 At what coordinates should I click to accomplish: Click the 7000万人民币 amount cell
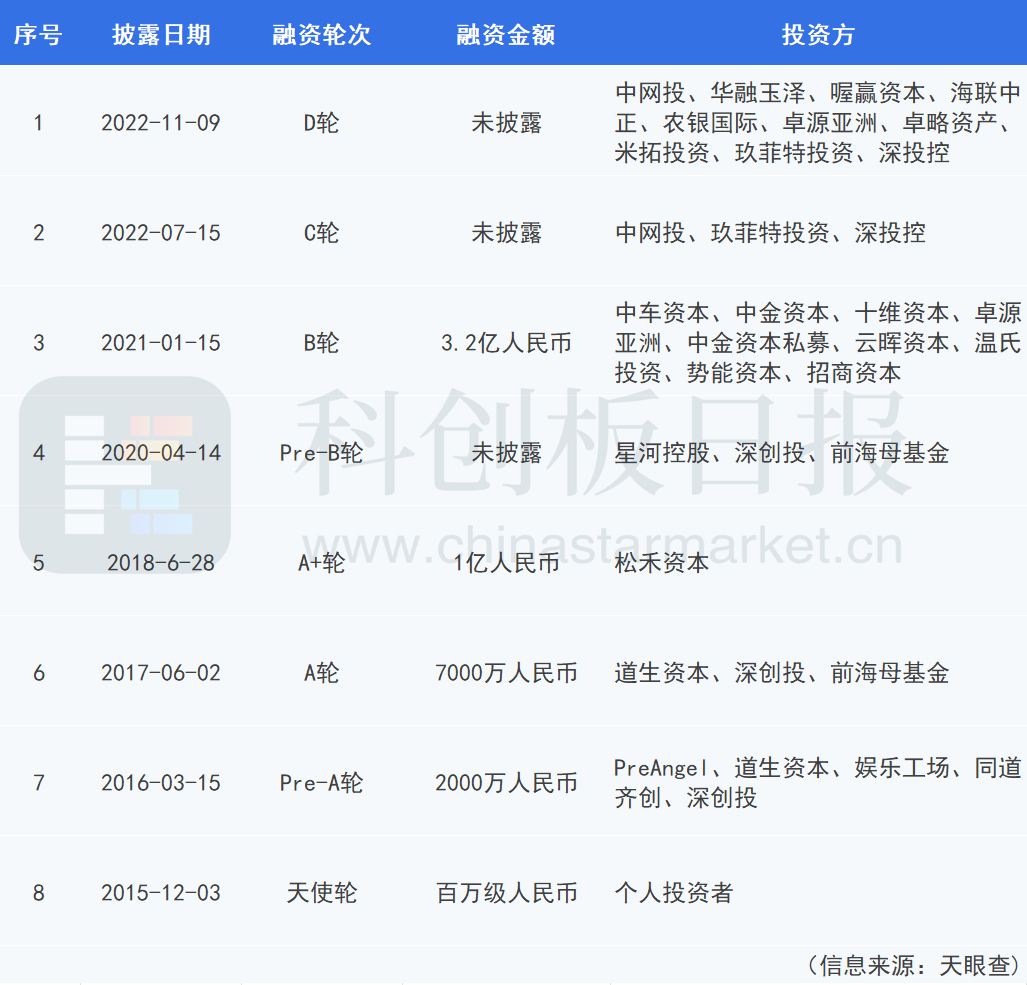coord(506,673)
